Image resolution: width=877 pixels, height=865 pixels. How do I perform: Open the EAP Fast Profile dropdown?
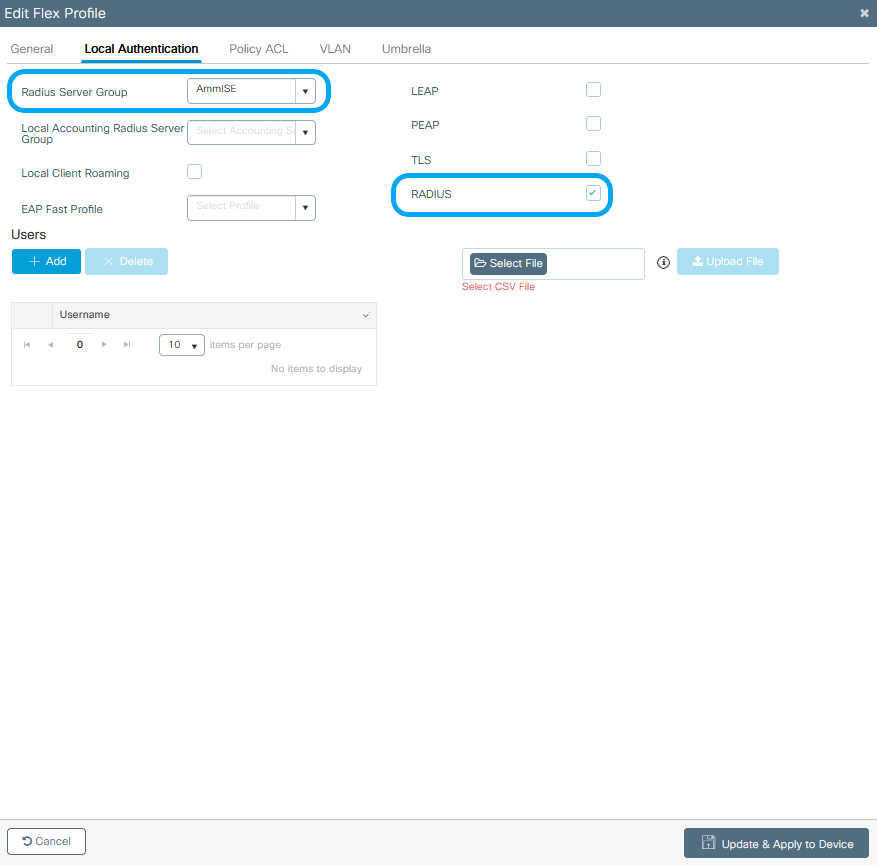305,207
